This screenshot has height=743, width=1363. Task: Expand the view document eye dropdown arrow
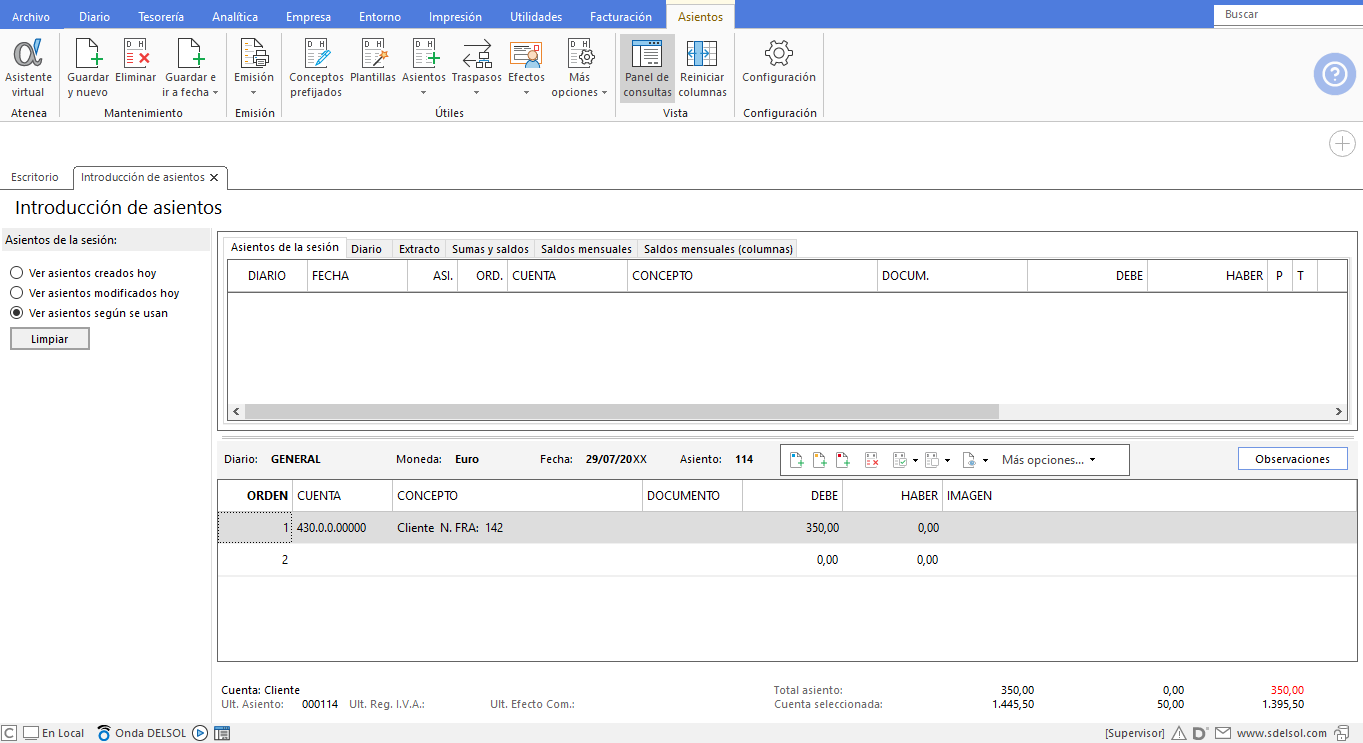pos(986,461)
